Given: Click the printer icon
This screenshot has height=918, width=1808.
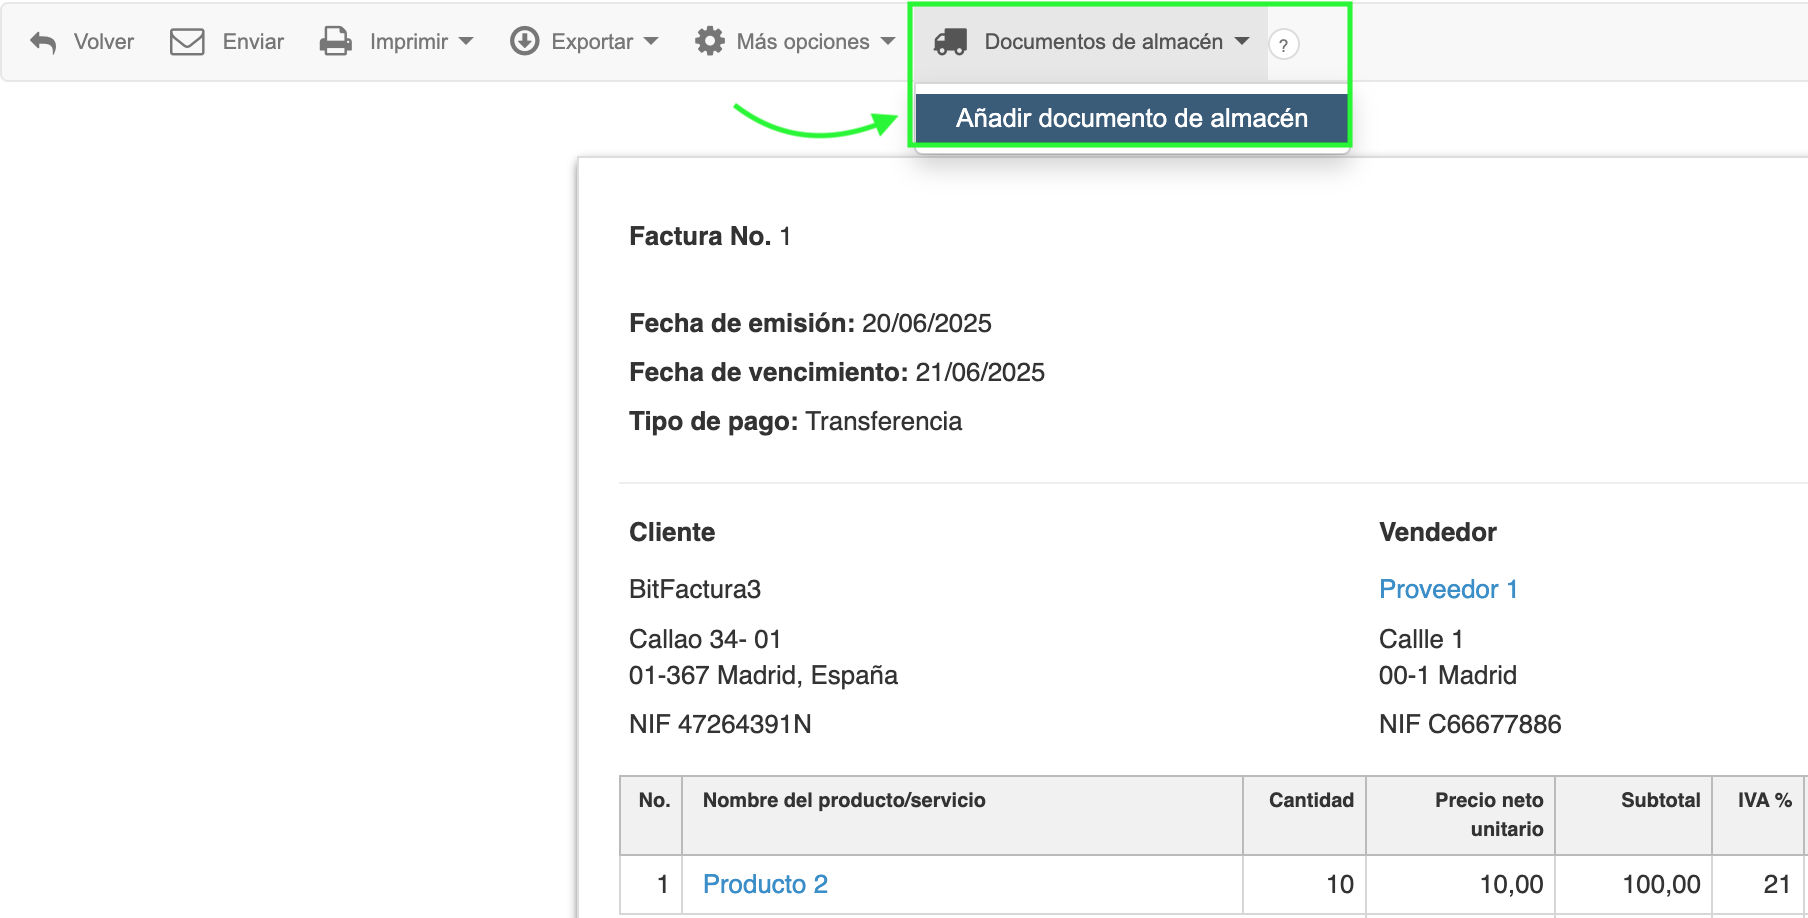Looking at the screenshot, I should click(335, 42).
